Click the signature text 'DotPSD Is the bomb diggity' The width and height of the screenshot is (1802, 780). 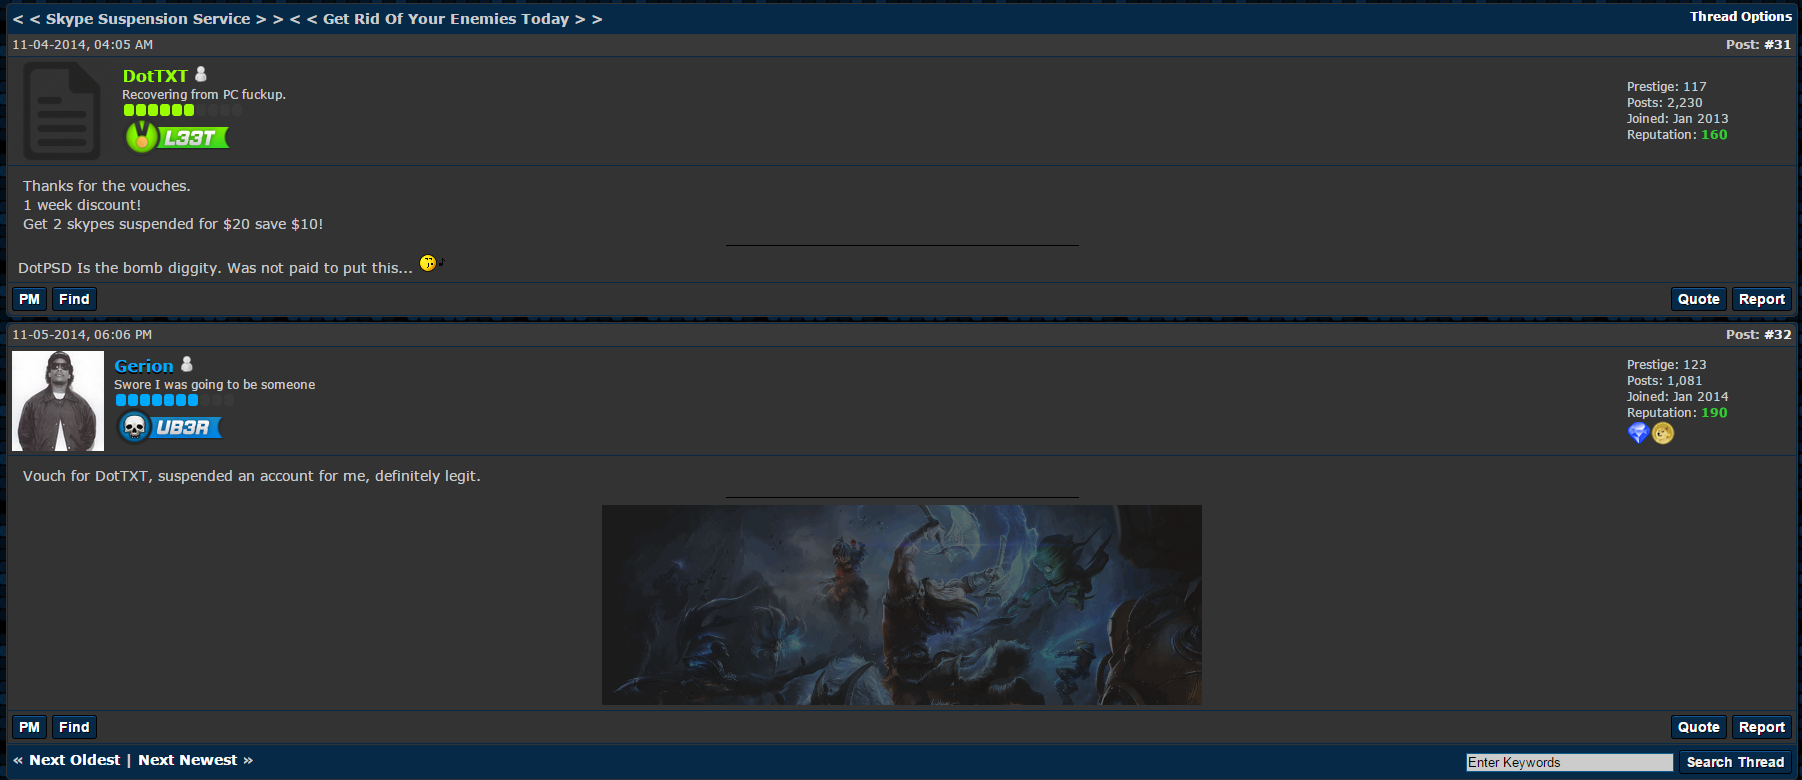118,268
